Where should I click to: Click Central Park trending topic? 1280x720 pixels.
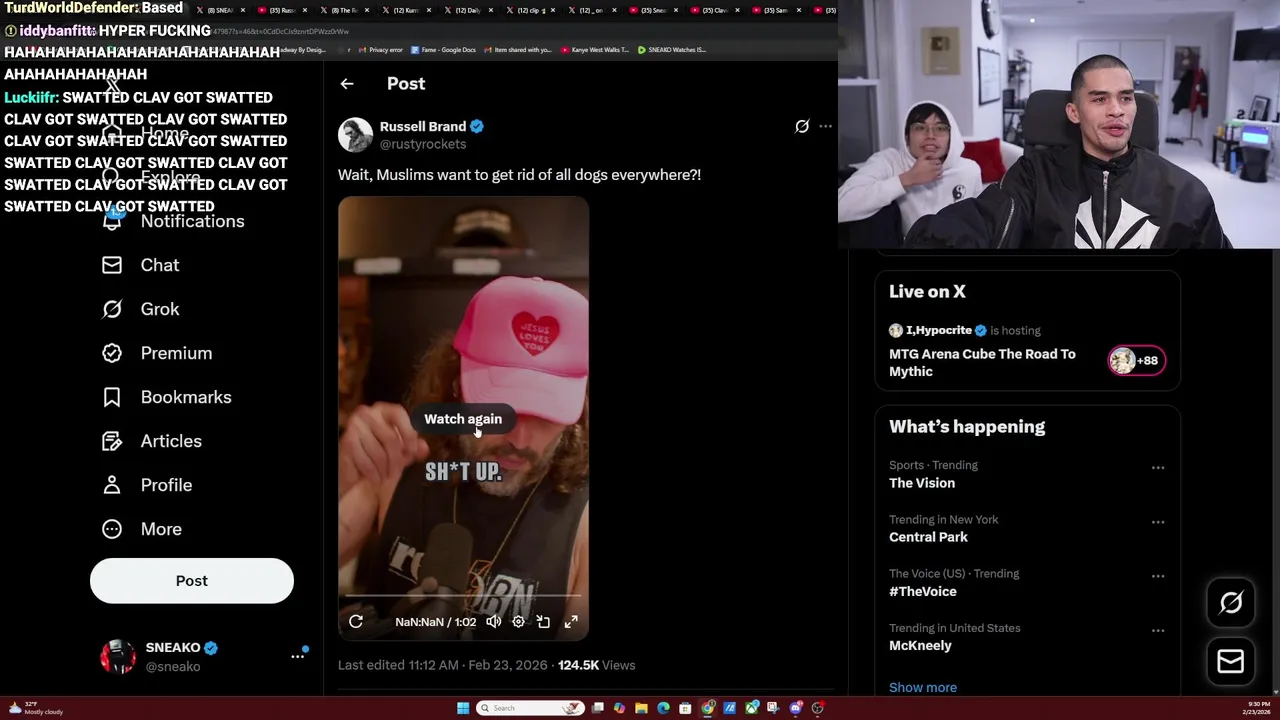[x=928, y=537]
